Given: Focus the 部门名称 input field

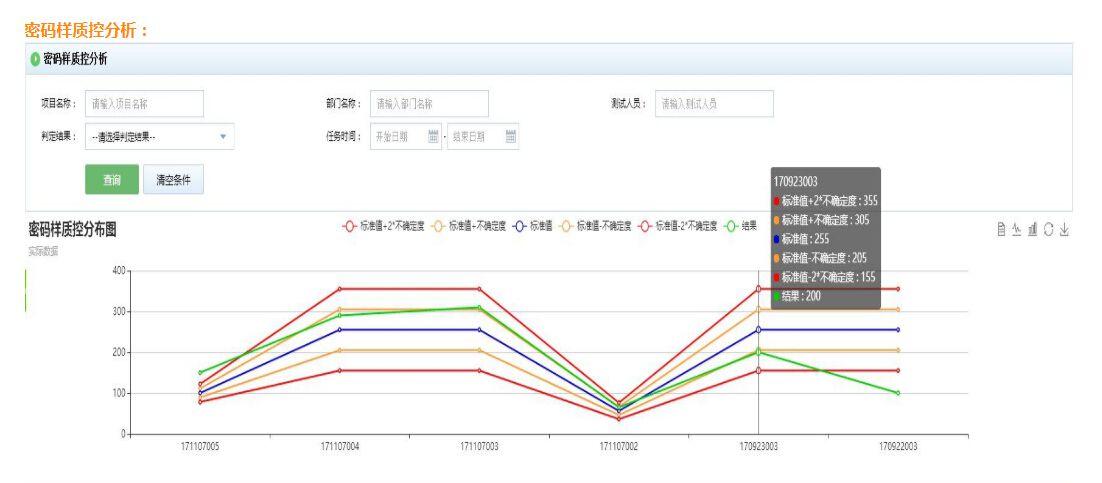Looking at the screenshot, I should [429, 103].
